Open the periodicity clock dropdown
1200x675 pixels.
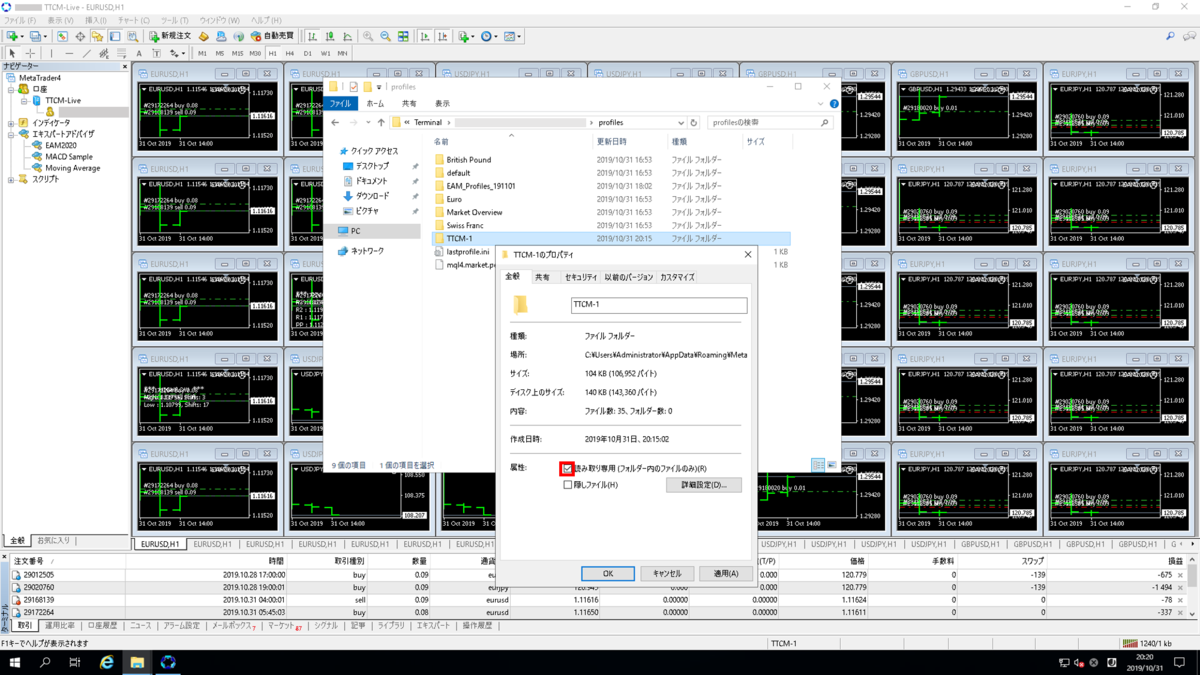[x=496, y=36]
